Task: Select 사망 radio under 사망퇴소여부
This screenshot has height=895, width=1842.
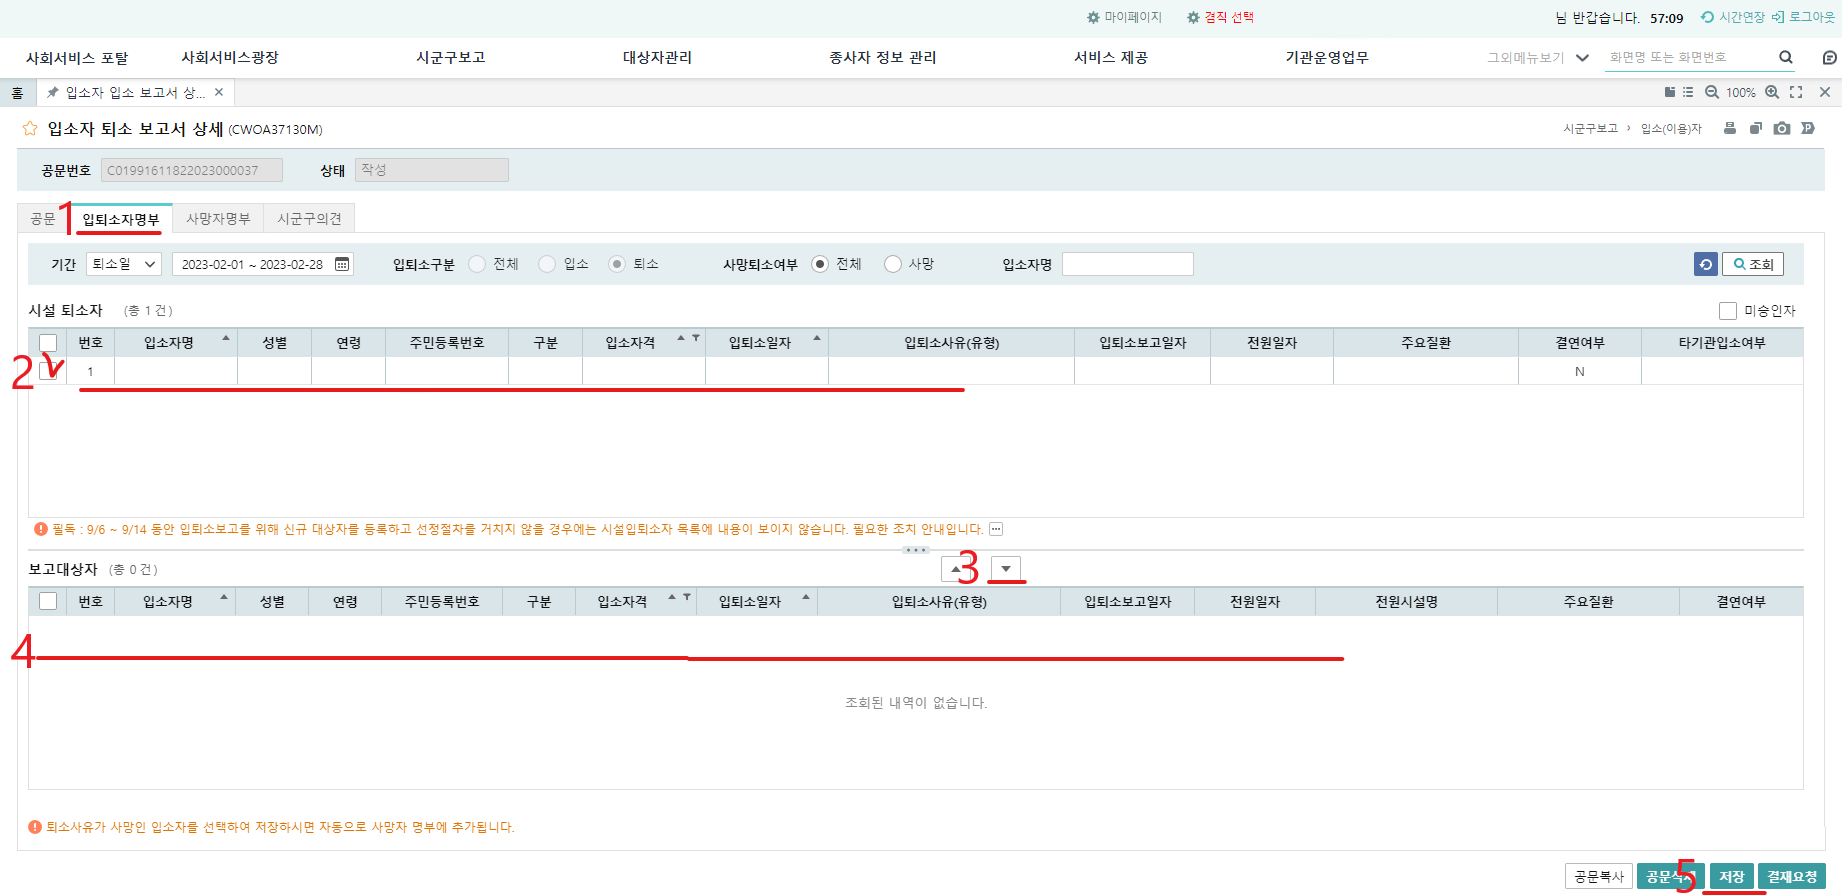Action: tap(893, 264)
